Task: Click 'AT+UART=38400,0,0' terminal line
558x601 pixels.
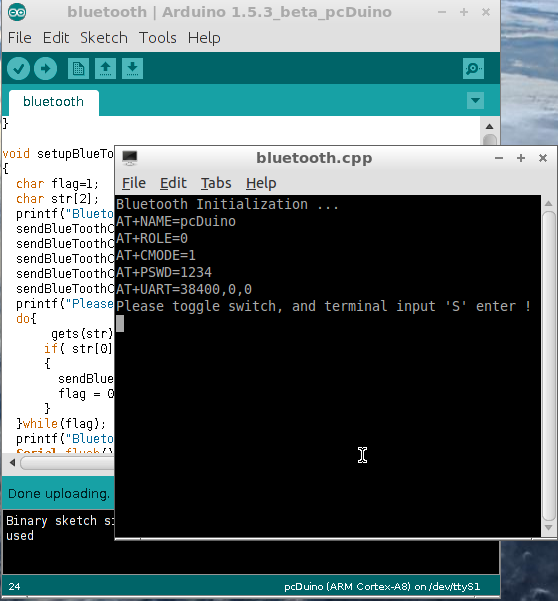Action: pyautogui.click(x=184, y=289)
